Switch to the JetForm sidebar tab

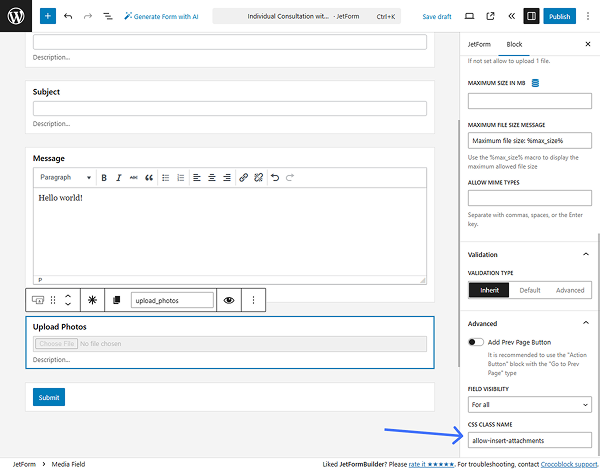pos(479,44)
